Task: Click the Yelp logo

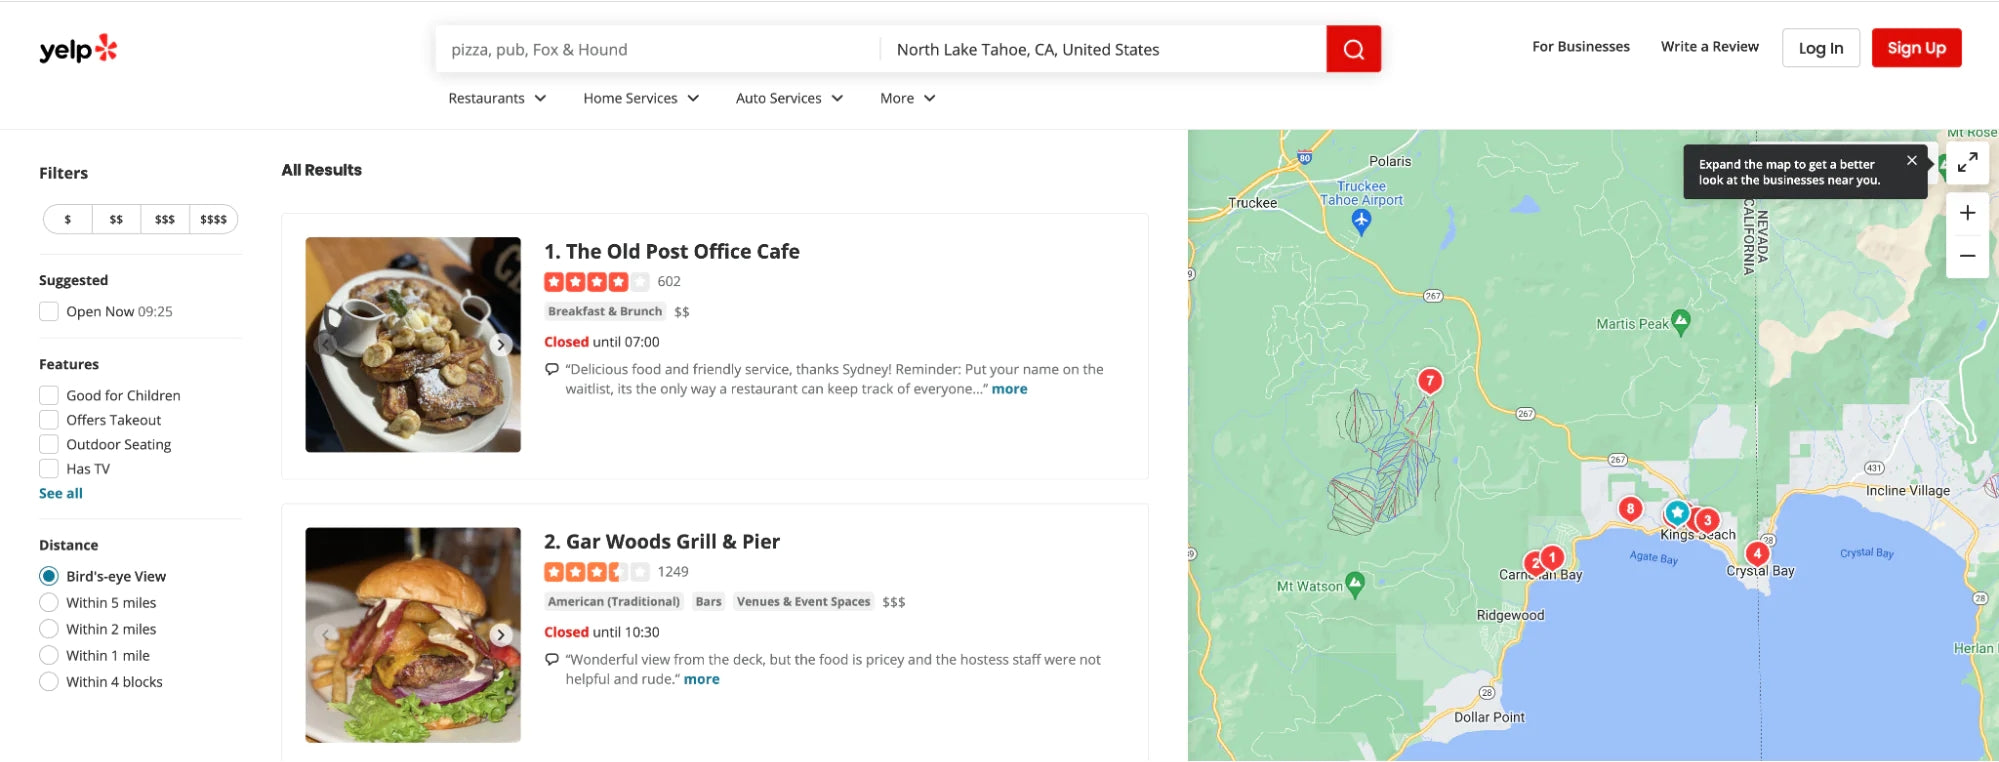Action: click(78, 49)
